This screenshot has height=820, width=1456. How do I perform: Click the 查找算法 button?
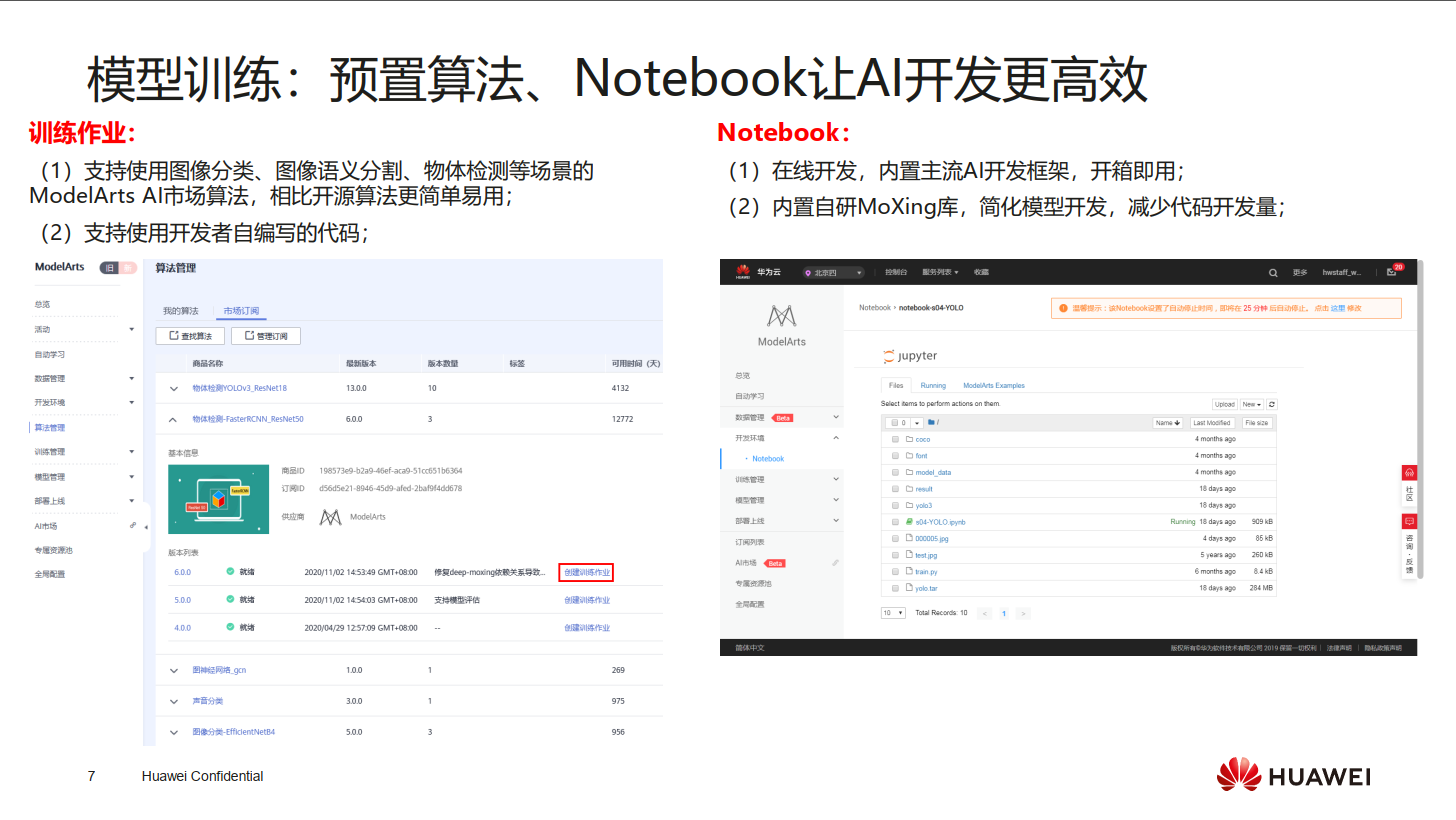tap(190, 336)
